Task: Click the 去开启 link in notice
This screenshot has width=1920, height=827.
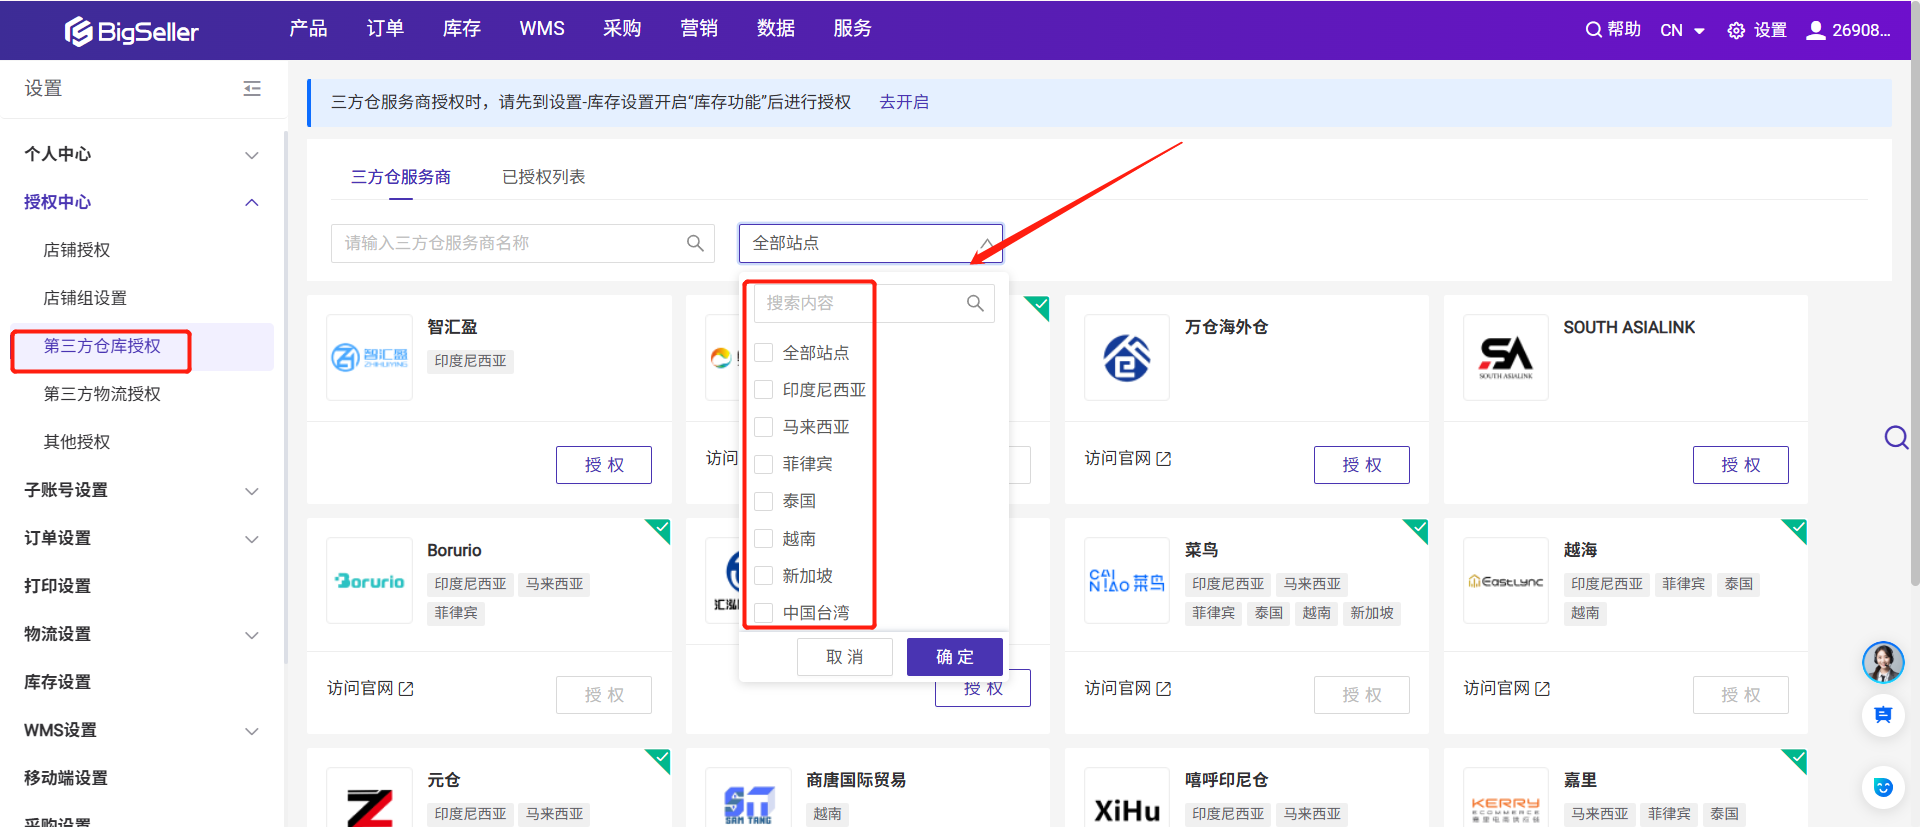Action: click(x=903, y=102)
